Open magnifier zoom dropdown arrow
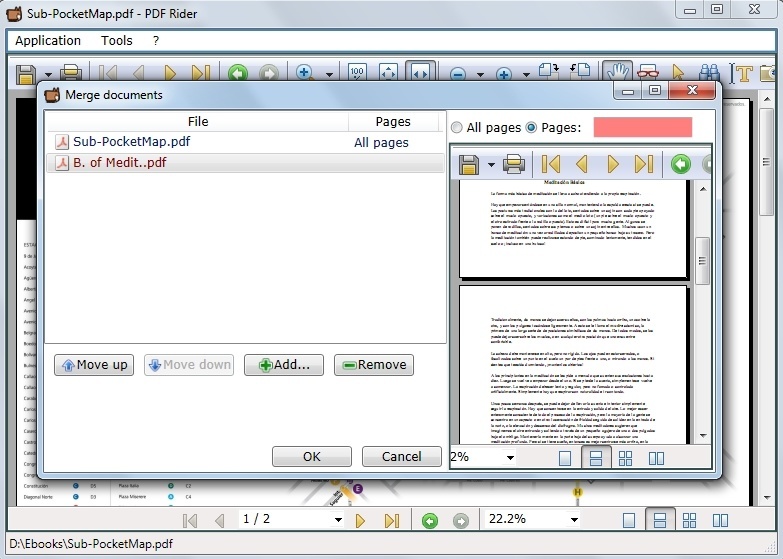Image resolution: width=783 pixels, height=559 pixels. [329, 75]
